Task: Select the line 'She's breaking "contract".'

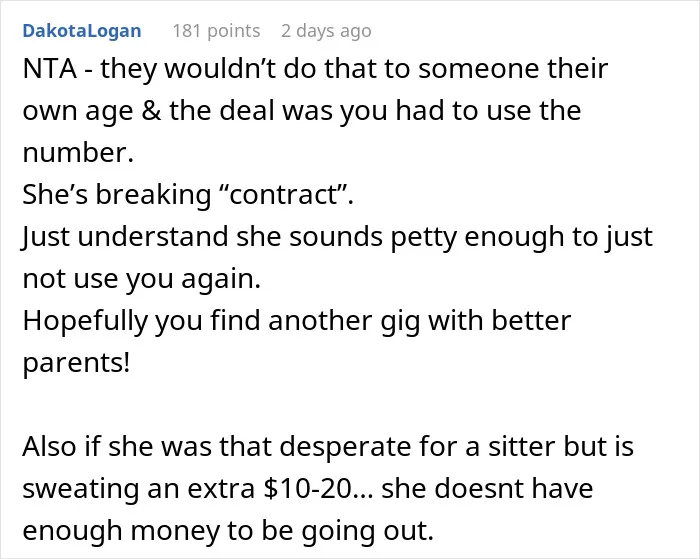Action: pyautogui.click(x=188, y=195)
